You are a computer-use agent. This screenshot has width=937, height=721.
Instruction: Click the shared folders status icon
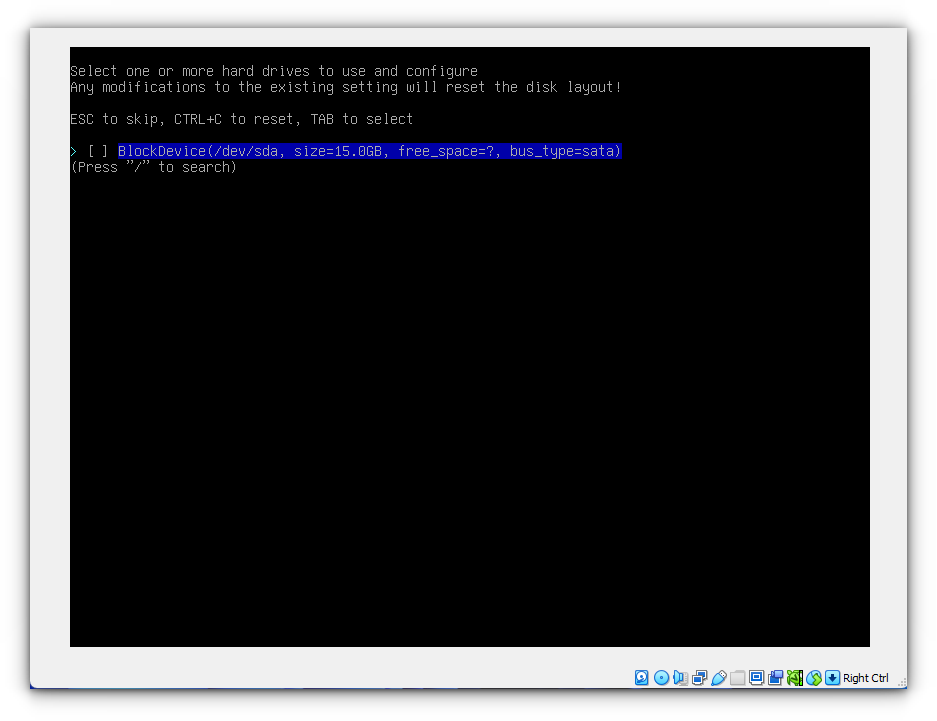(x=737, y=677)
